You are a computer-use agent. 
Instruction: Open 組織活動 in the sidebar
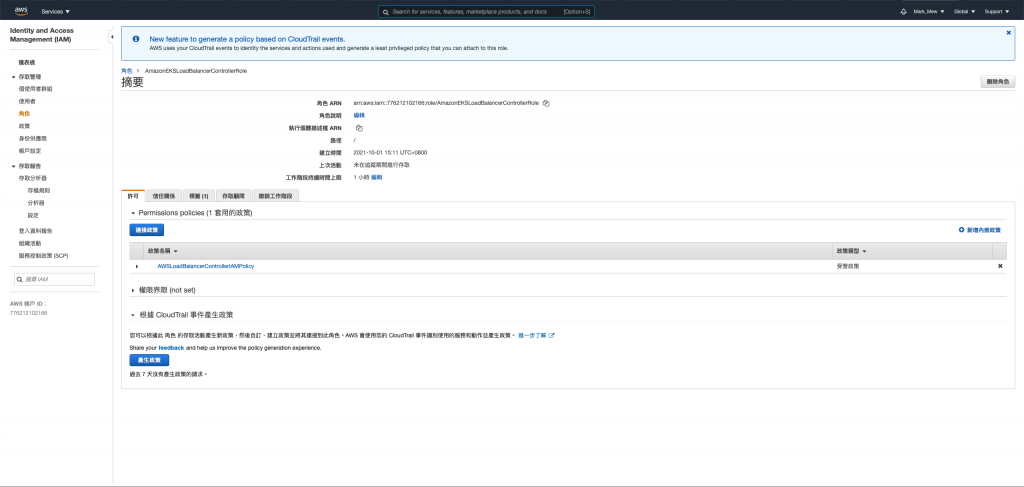[x=30, y=244]
